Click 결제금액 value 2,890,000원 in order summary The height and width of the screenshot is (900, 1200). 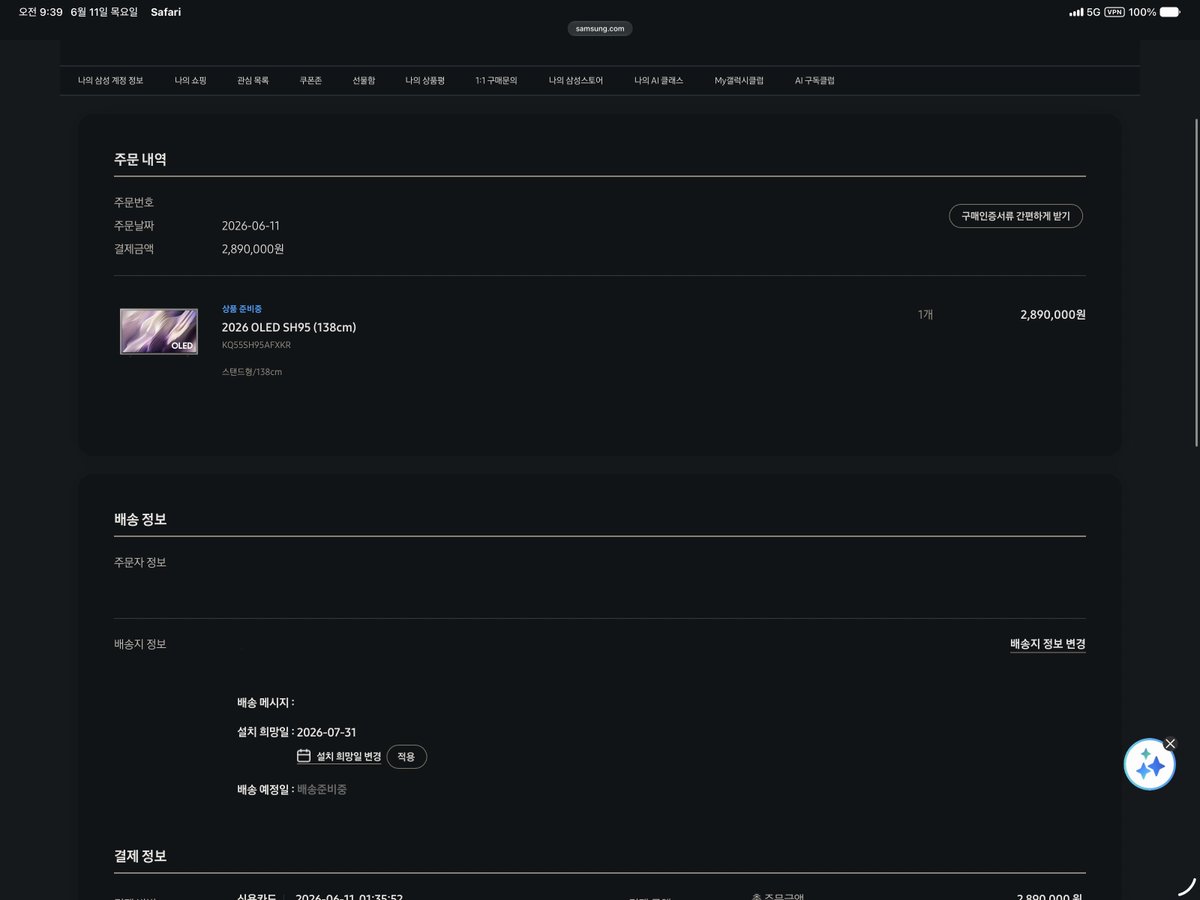[253, 249]
